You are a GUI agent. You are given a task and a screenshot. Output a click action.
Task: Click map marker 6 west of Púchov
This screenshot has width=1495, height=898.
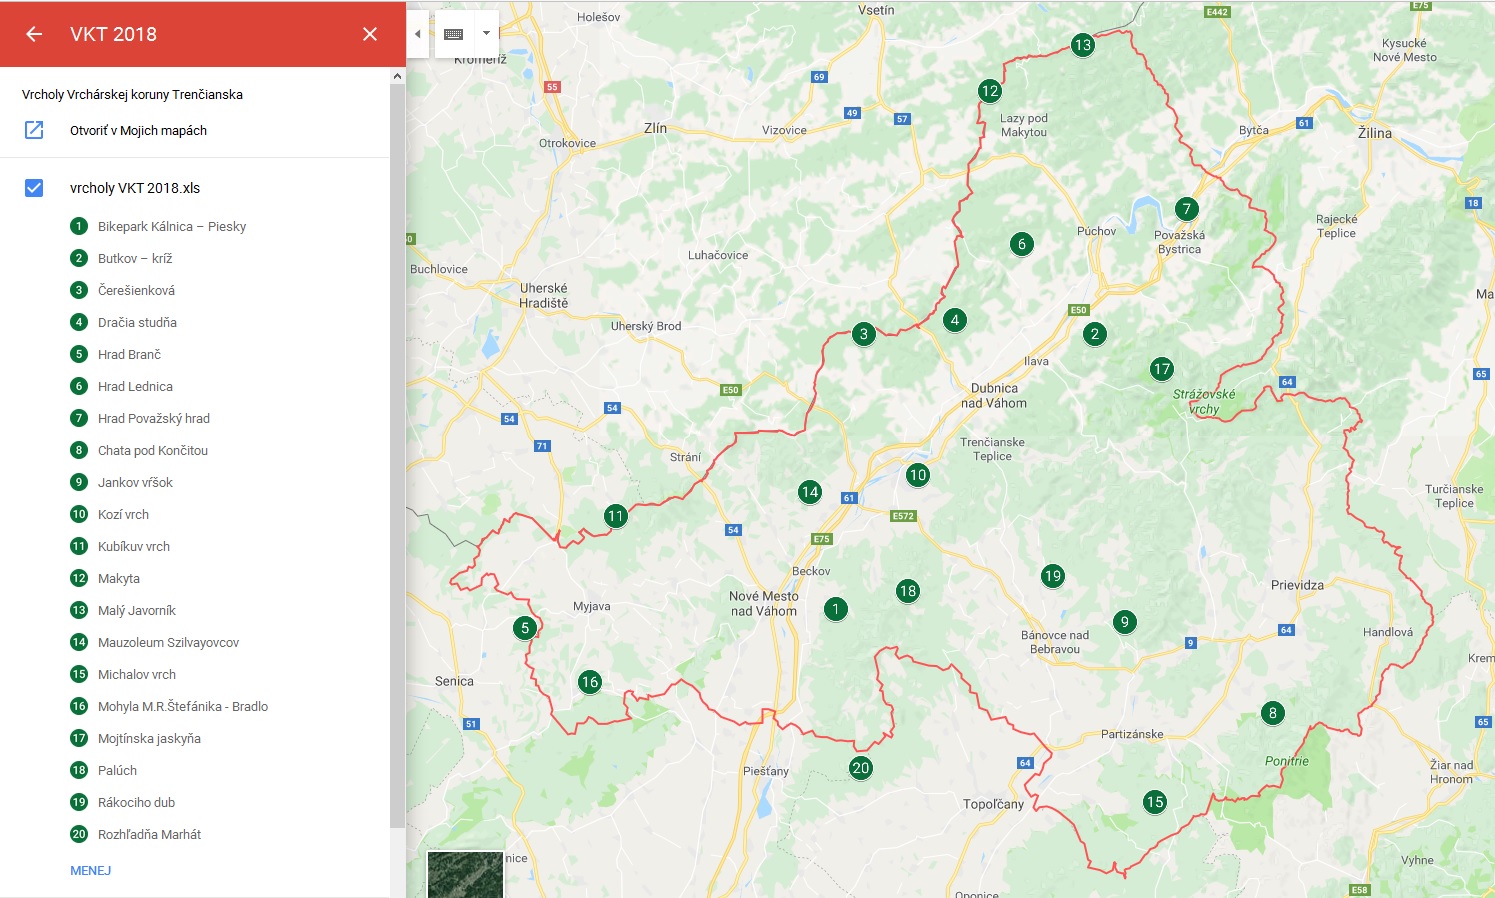pos(1021,244)
